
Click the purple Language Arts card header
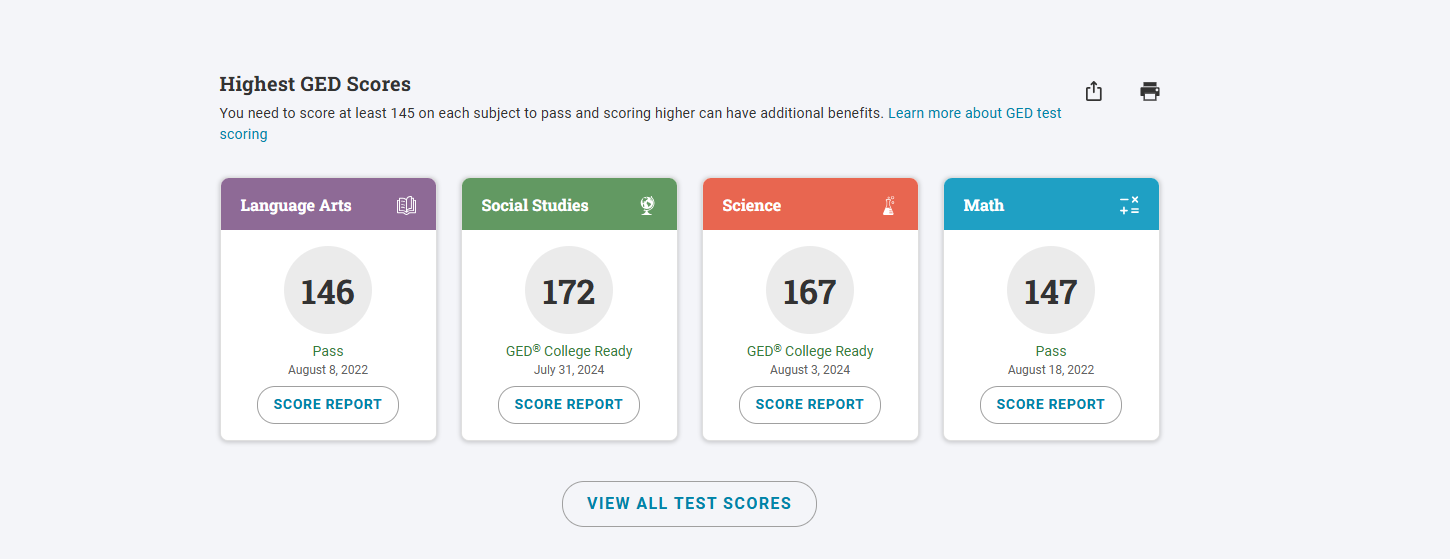pyautogui.click(x=300, y=205)
